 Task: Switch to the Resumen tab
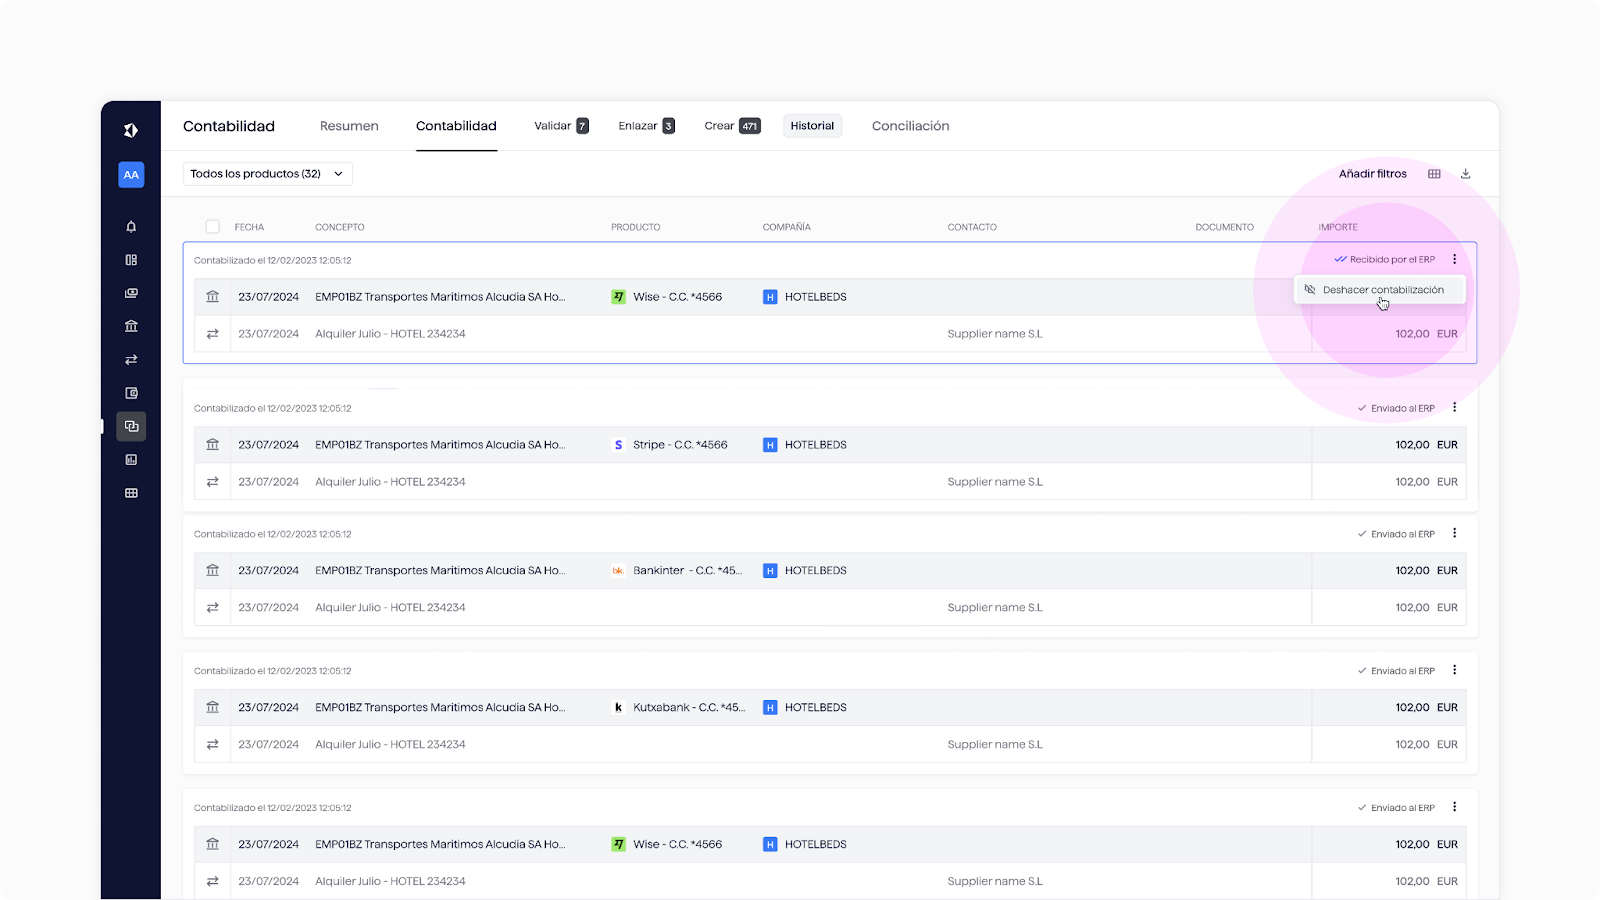click(349, 126)
